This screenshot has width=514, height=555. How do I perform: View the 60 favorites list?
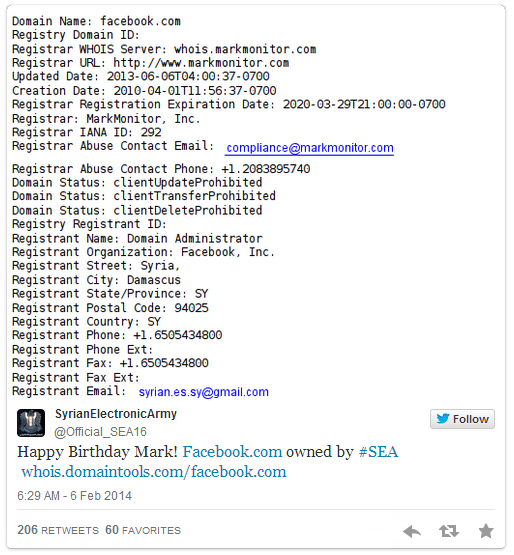[x=143, y=530]
